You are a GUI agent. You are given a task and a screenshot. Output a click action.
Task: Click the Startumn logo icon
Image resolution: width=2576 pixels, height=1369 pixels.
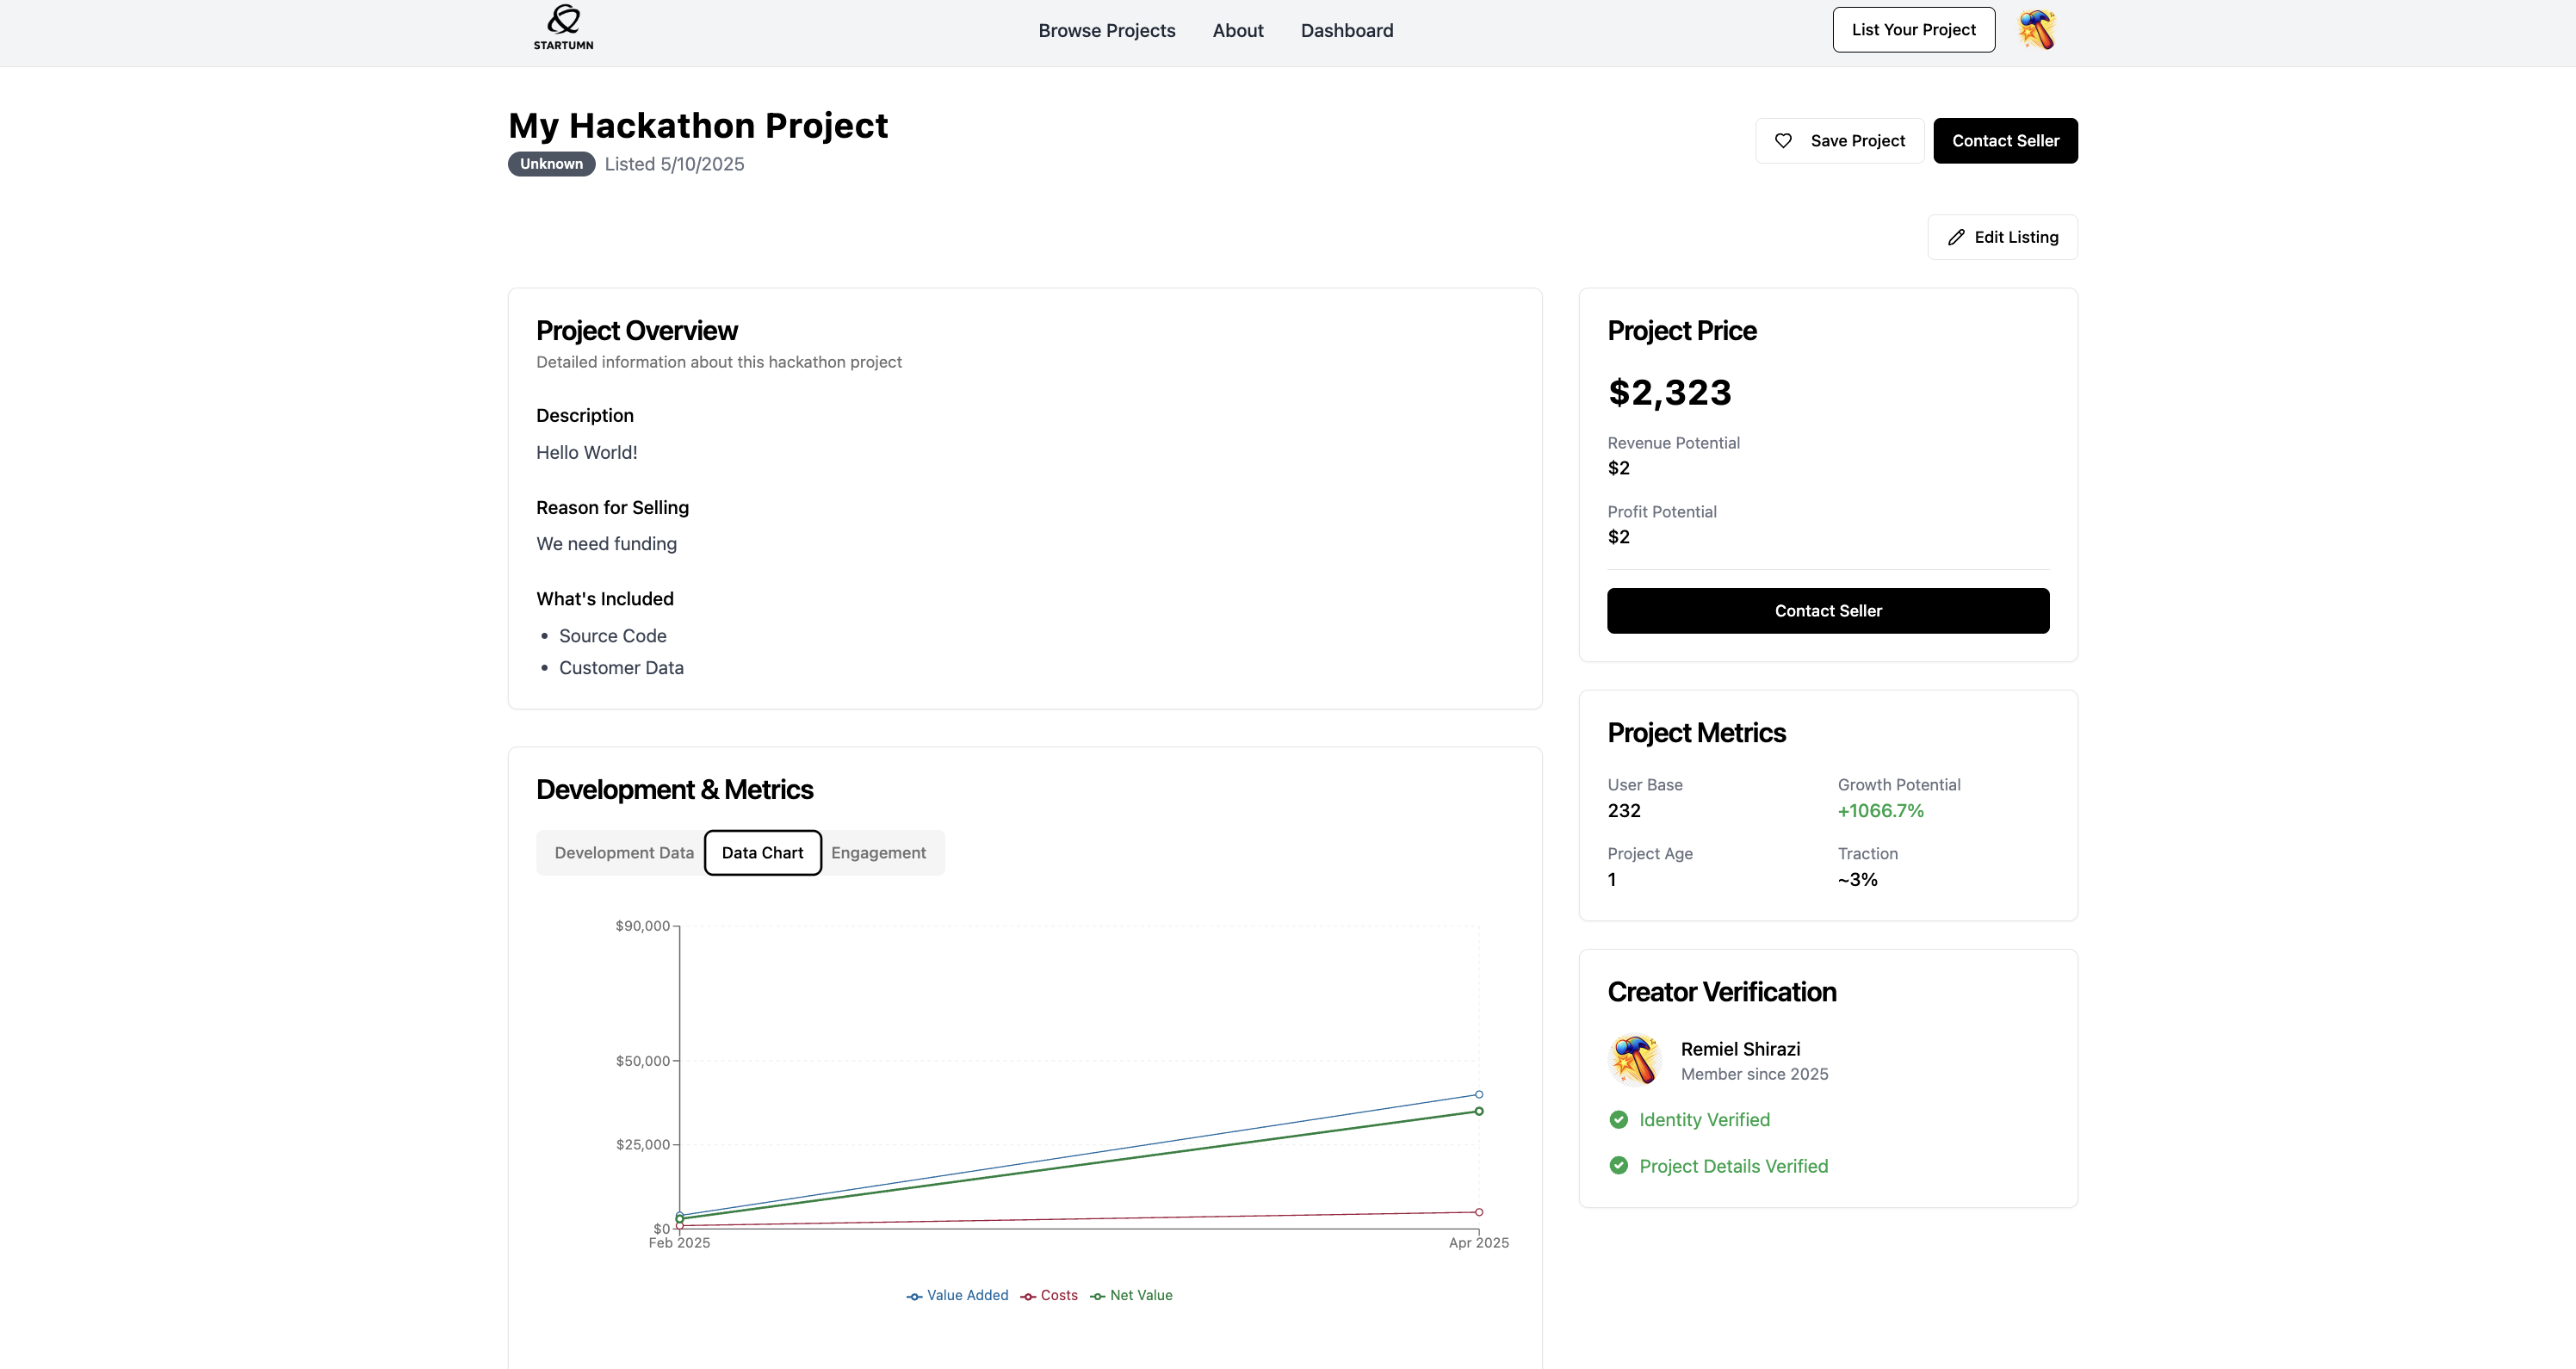[563, 20]
